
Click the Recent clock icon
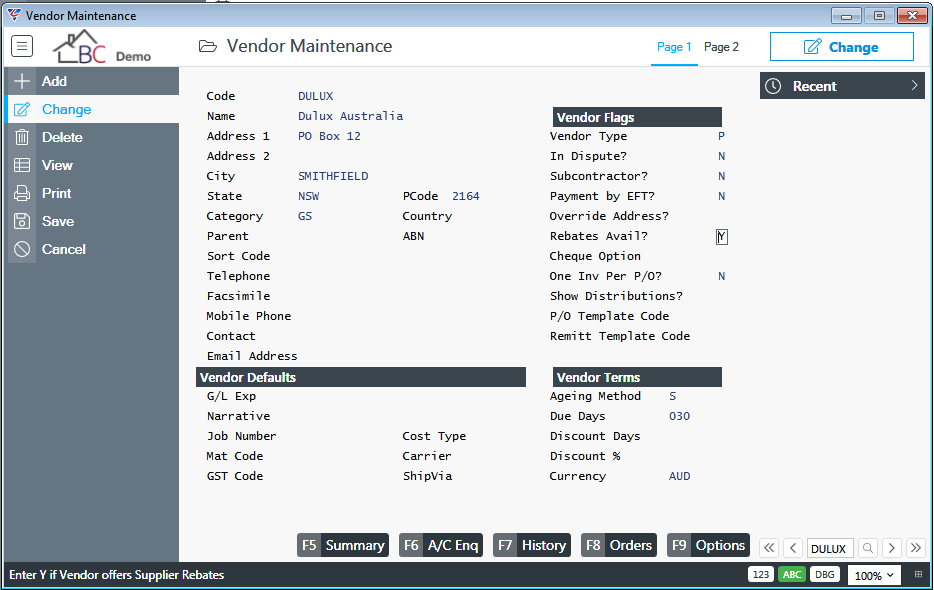pos(773,86)
